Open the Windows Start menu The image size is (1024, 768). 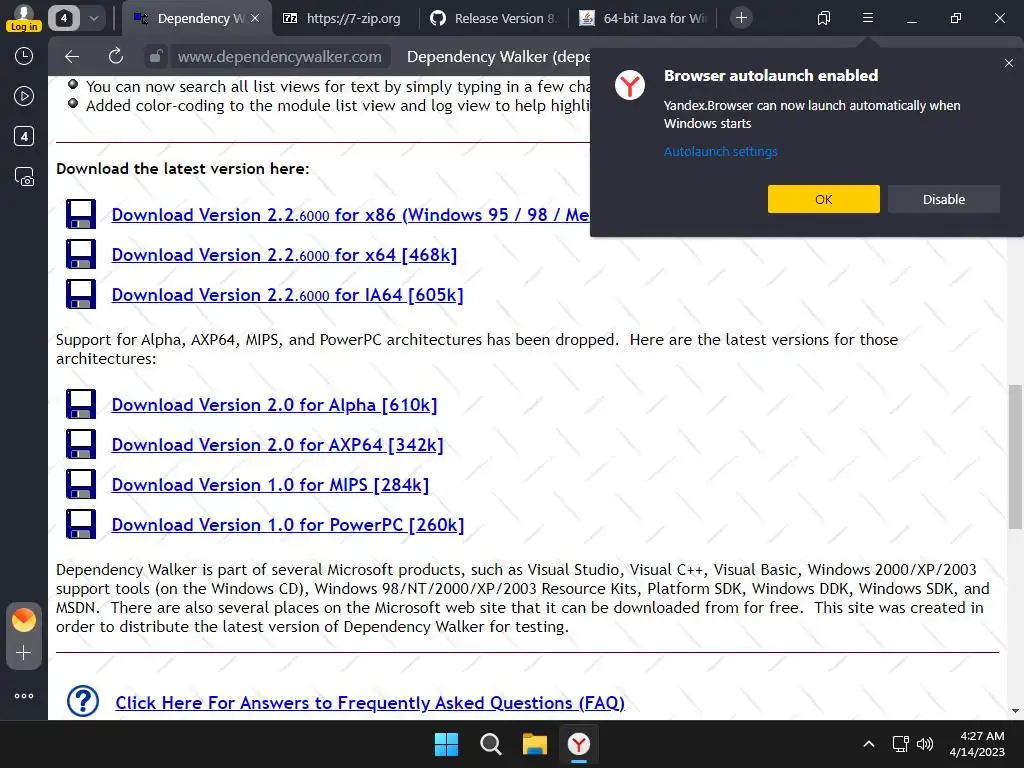[x=447, y=744]
